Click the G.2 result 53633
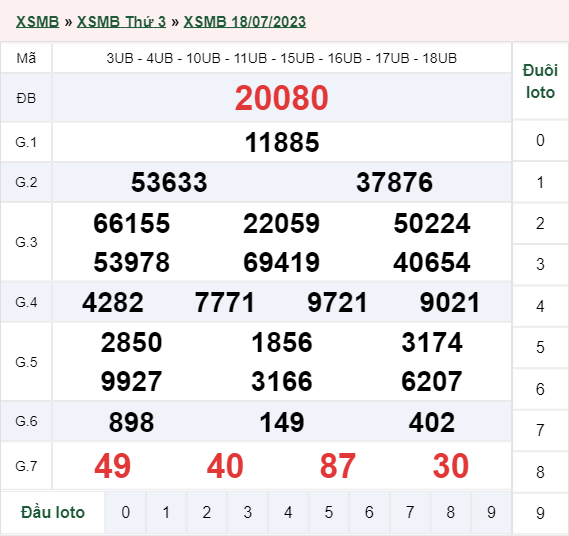 point(169,182)
